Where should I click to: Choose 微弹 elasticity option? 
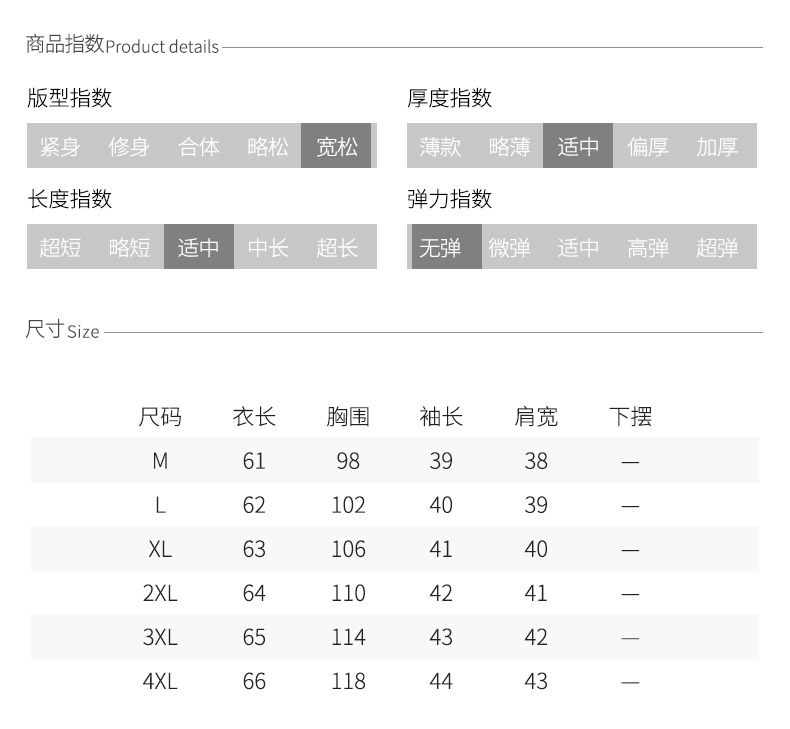pyautogui.click(x=509, y=247)
